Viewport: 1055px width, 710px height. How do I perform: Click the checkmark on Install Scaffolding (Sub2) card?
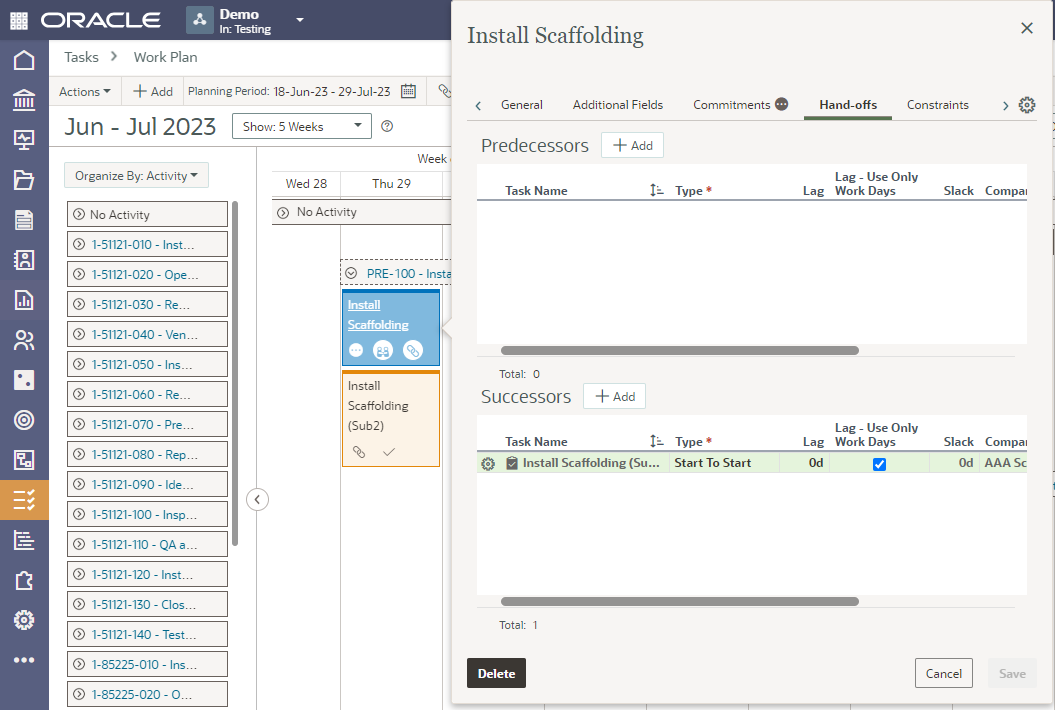point(389,452)
